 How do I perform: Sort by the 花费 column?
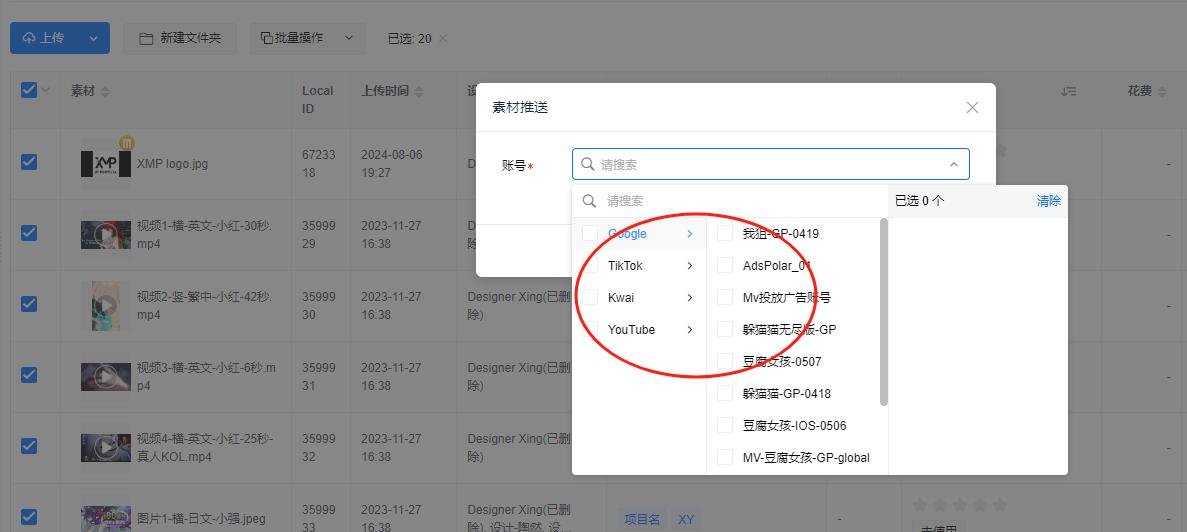pyautogui.click(x=1163, y=92)
